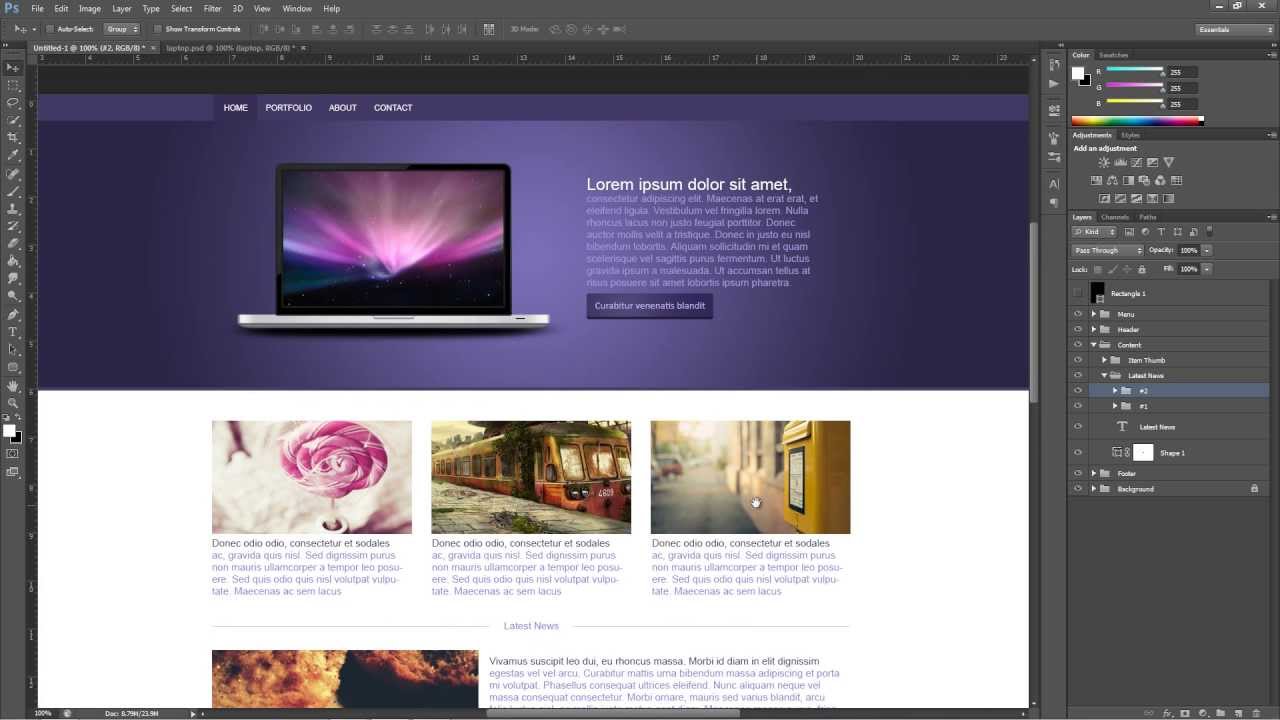Image resolution: width=1280 pixels, height=720 pixels.
Task: Open the Filter menu
Action: point(212,8)
